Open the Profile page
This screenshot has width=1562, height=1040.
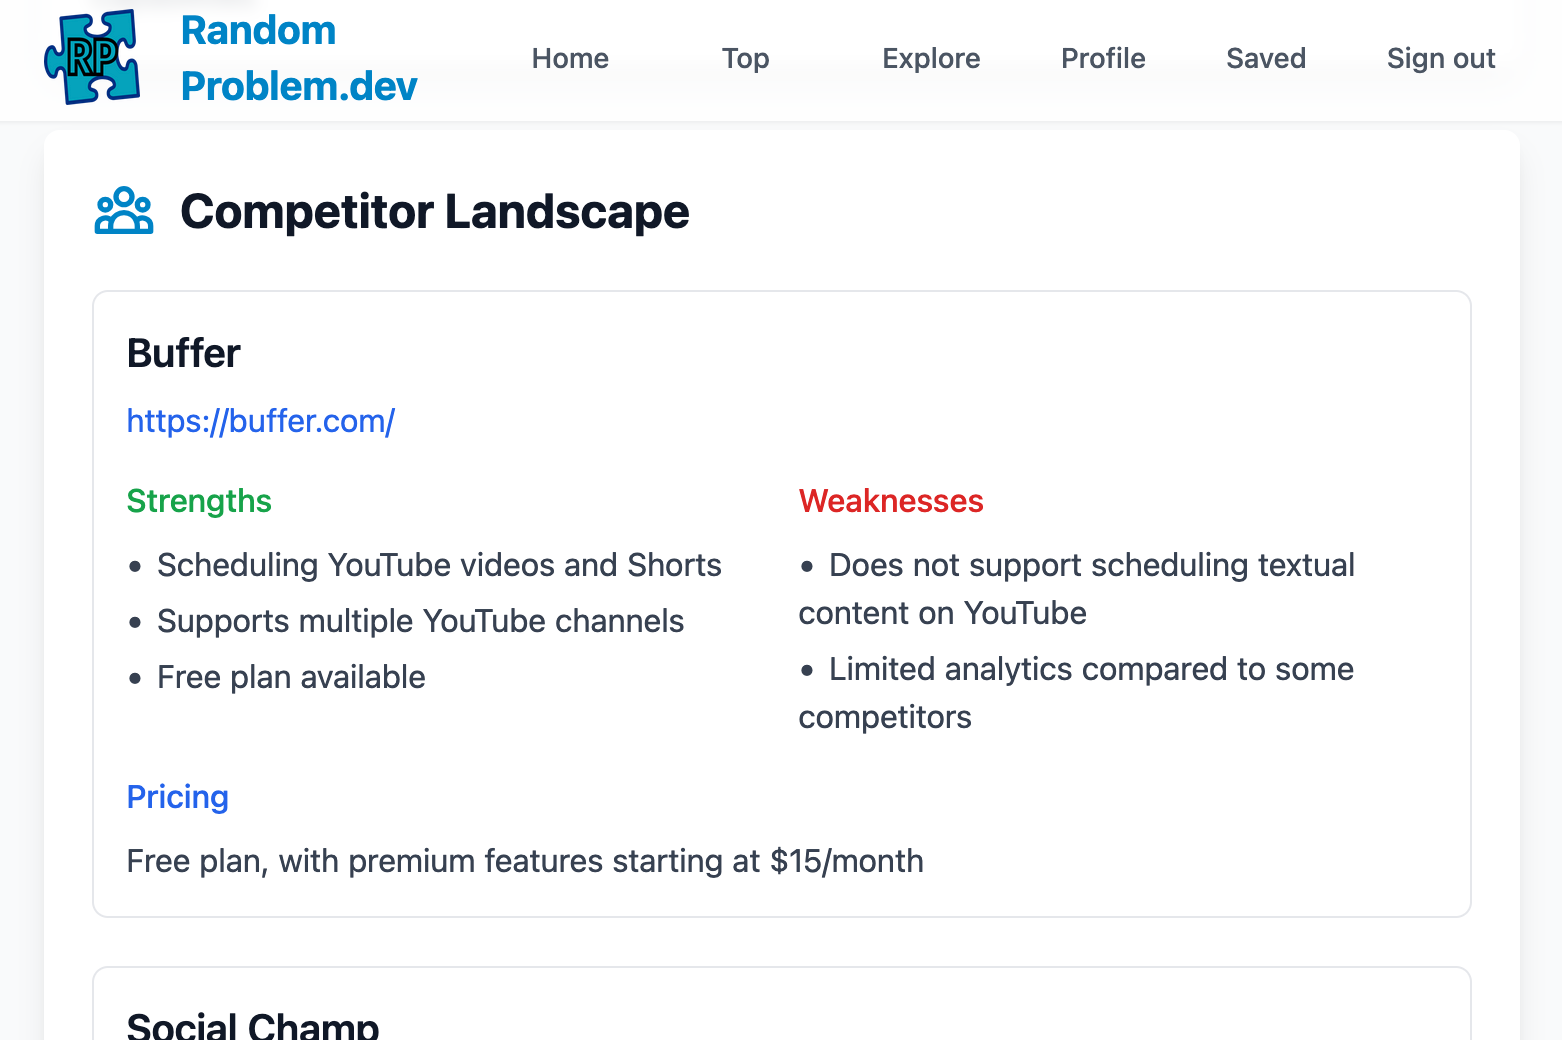tap(1103, 58)
